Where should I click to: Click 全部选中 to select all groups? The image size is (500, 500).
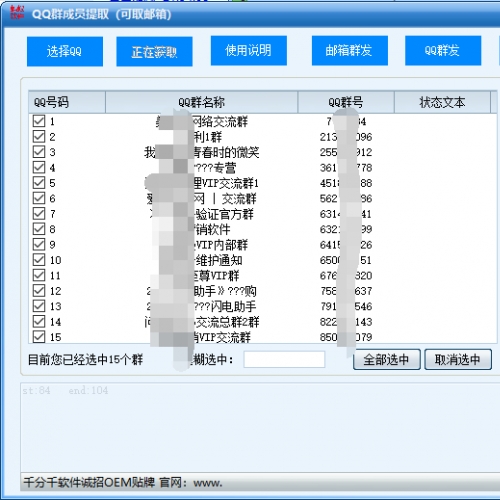click(387, 360)
